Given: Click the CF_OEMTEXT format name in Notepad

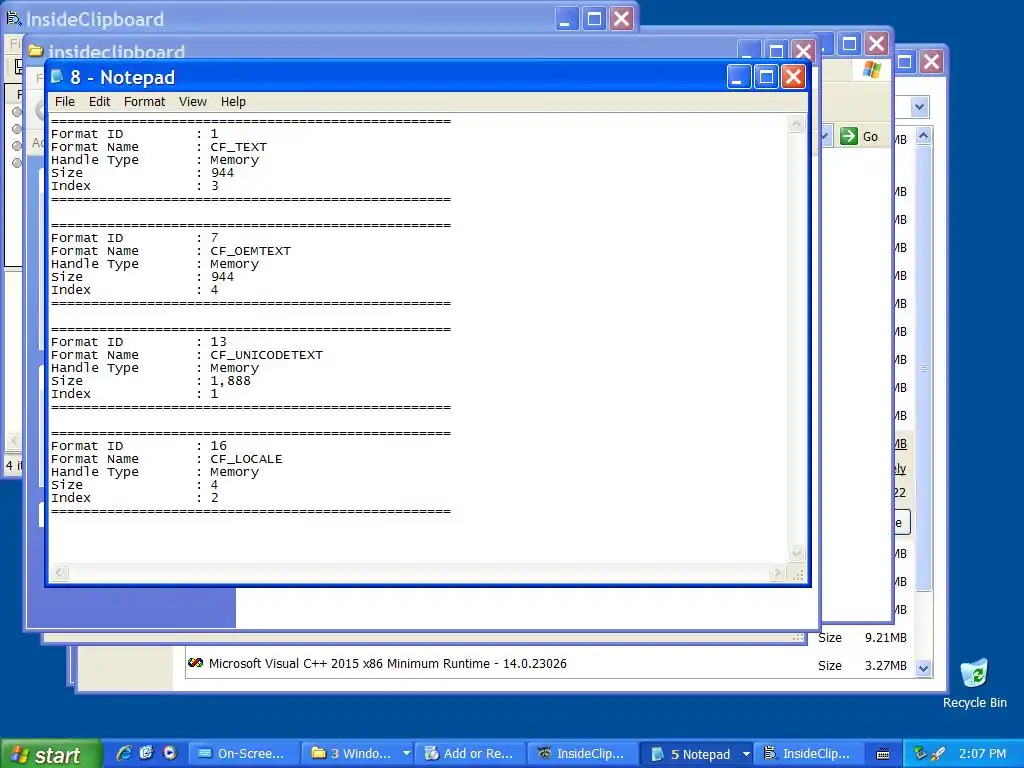Looking at the screenshot, I should pyautogui.click(x=251, y=251).
